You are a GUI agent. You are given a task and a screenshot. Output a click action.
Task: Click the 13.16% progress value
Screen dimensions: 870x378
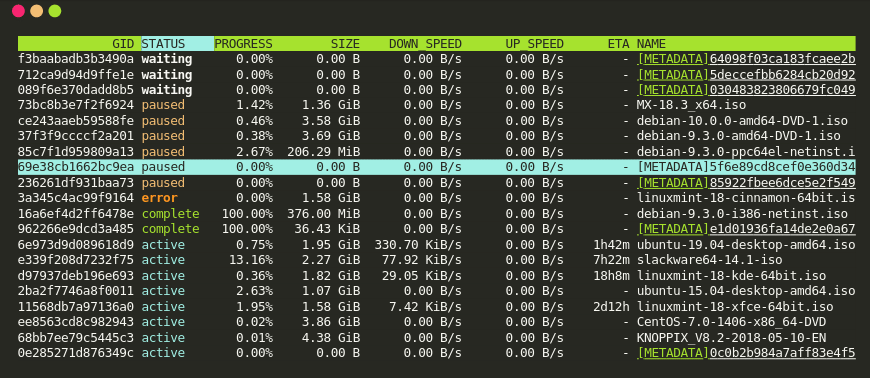(x=251, y=260)
